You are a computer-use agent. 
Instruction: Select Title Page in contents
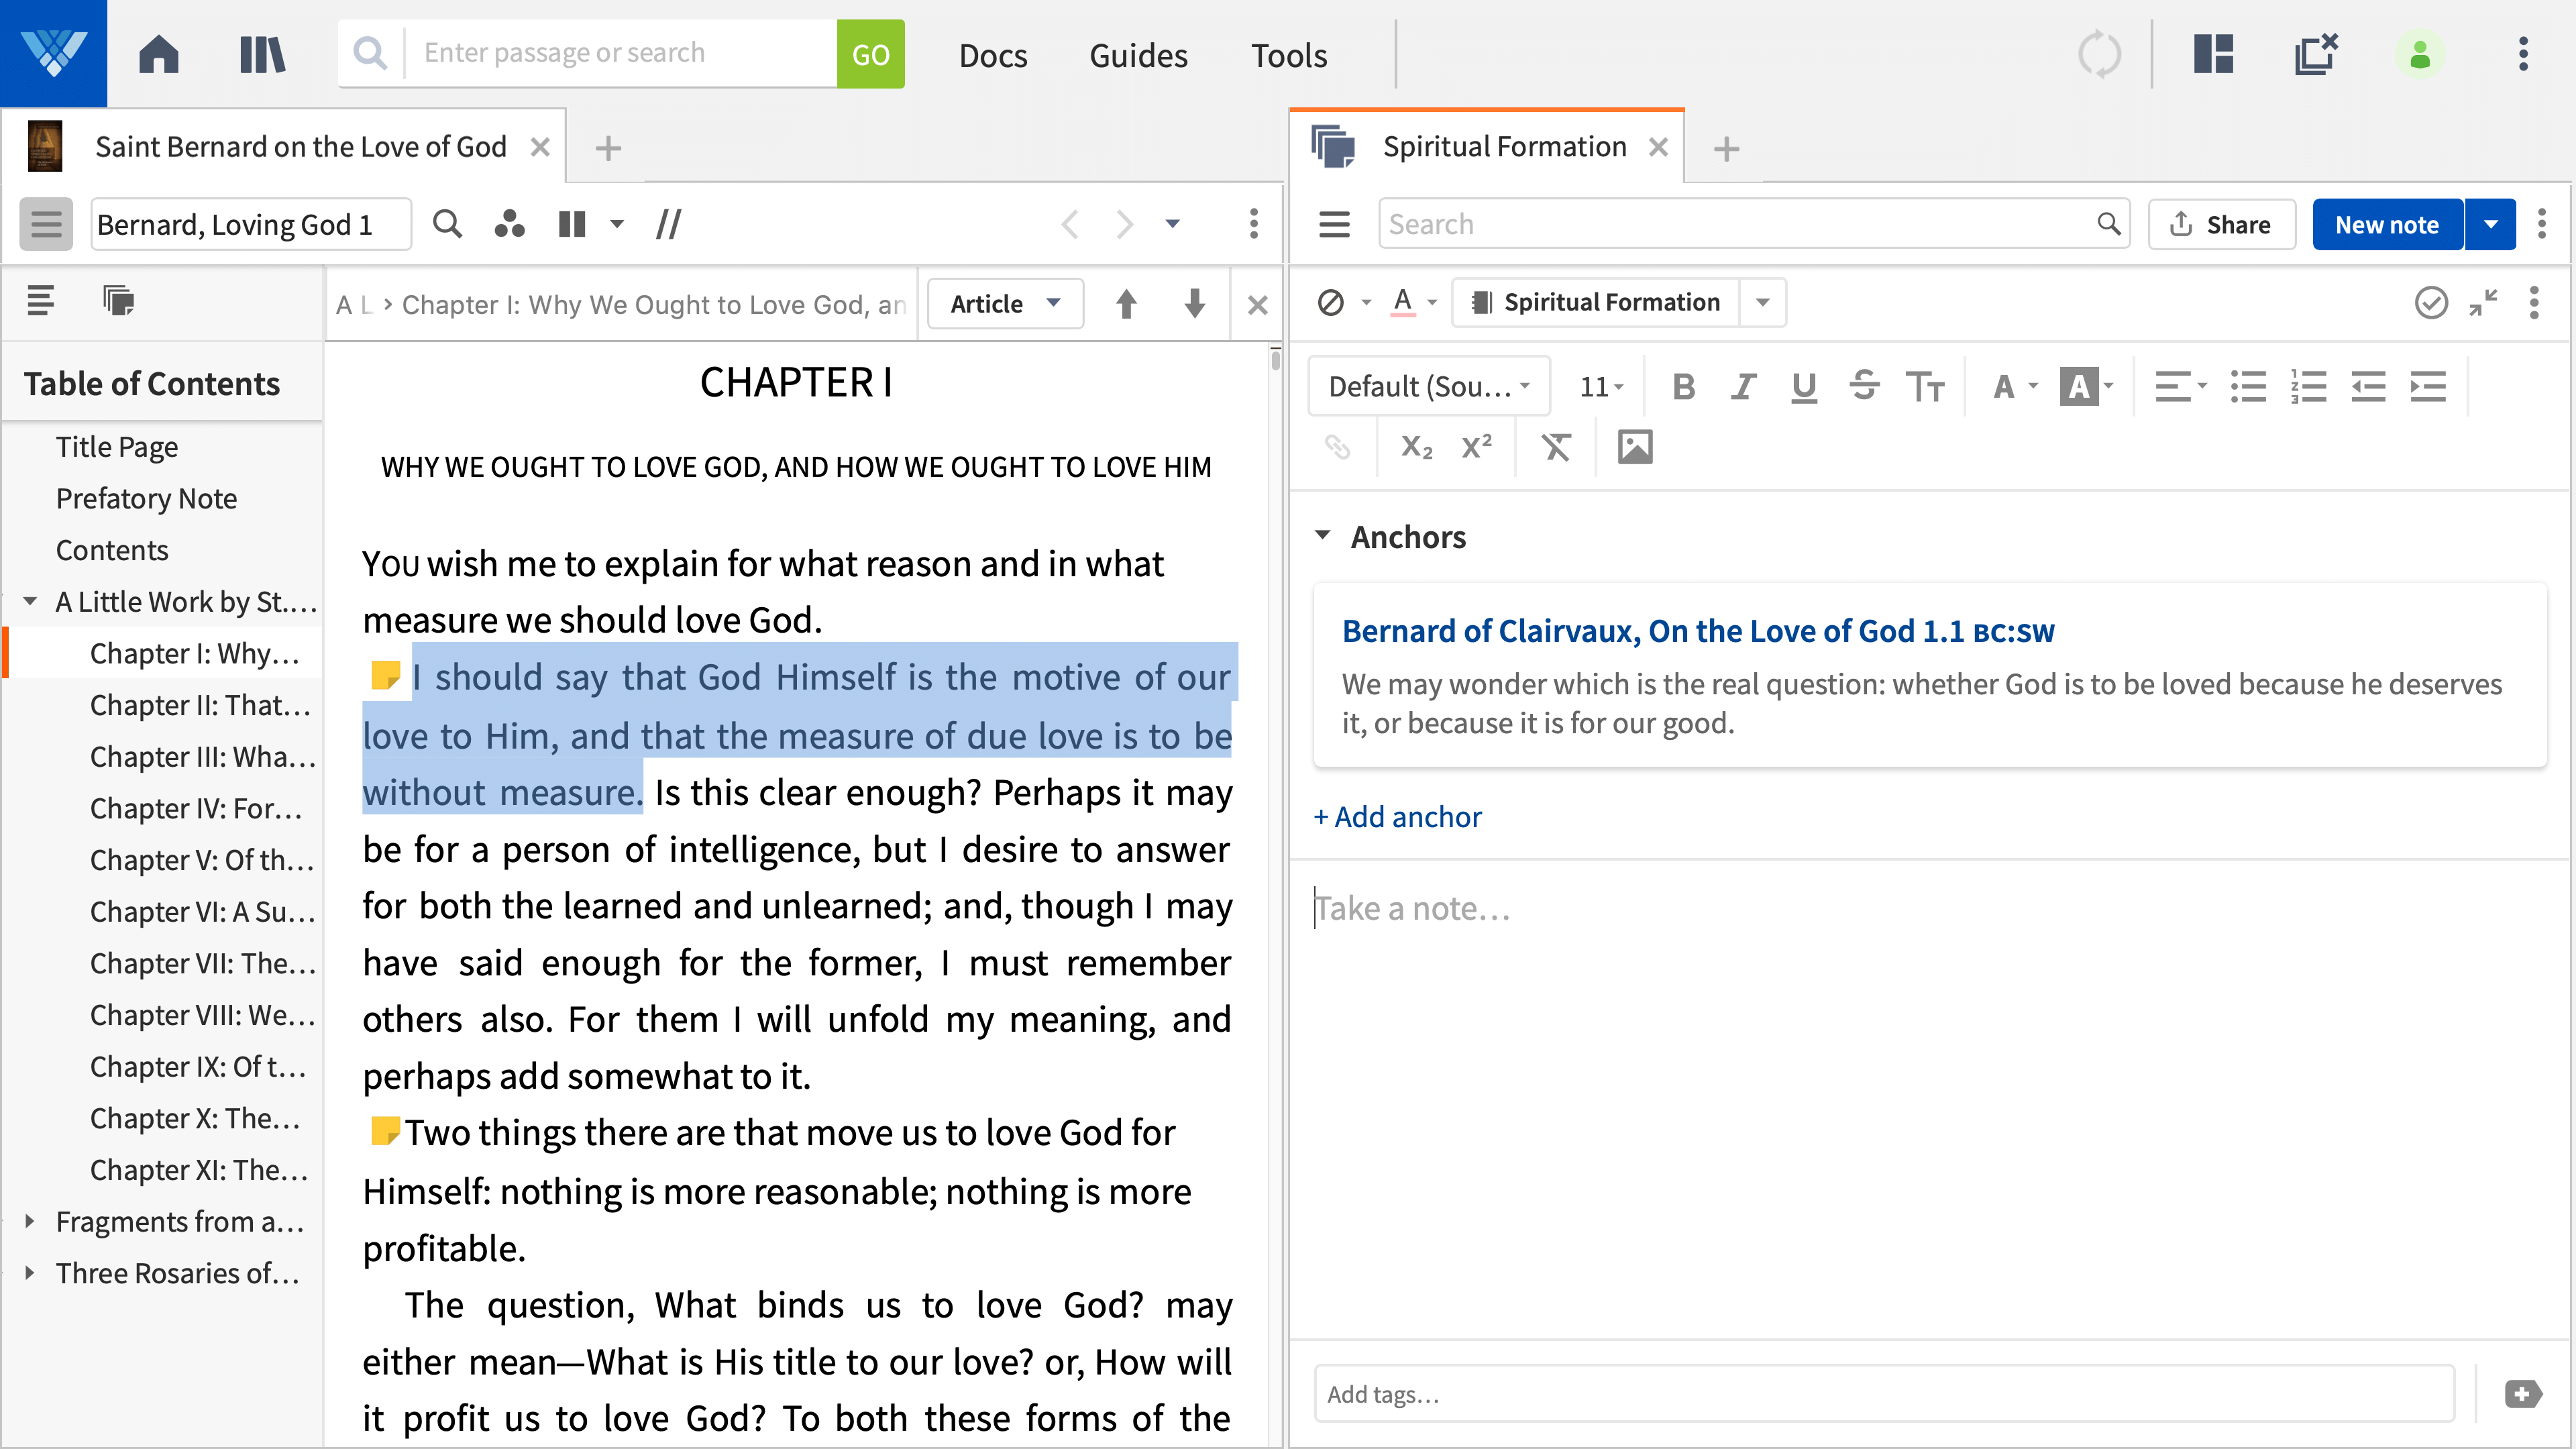coord(117,447)
